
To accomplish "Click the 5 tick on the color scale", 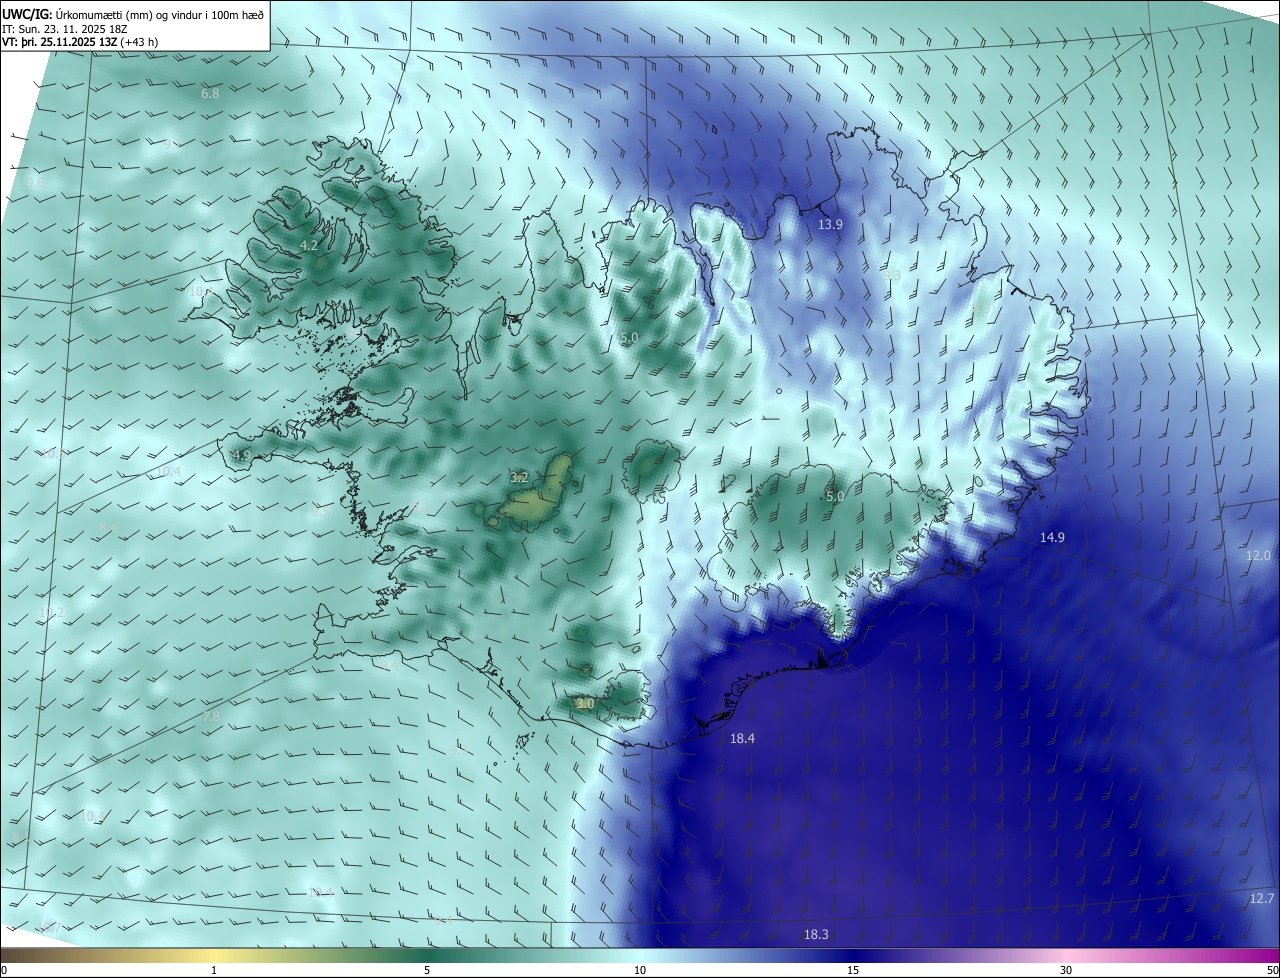I will (427, 970).
